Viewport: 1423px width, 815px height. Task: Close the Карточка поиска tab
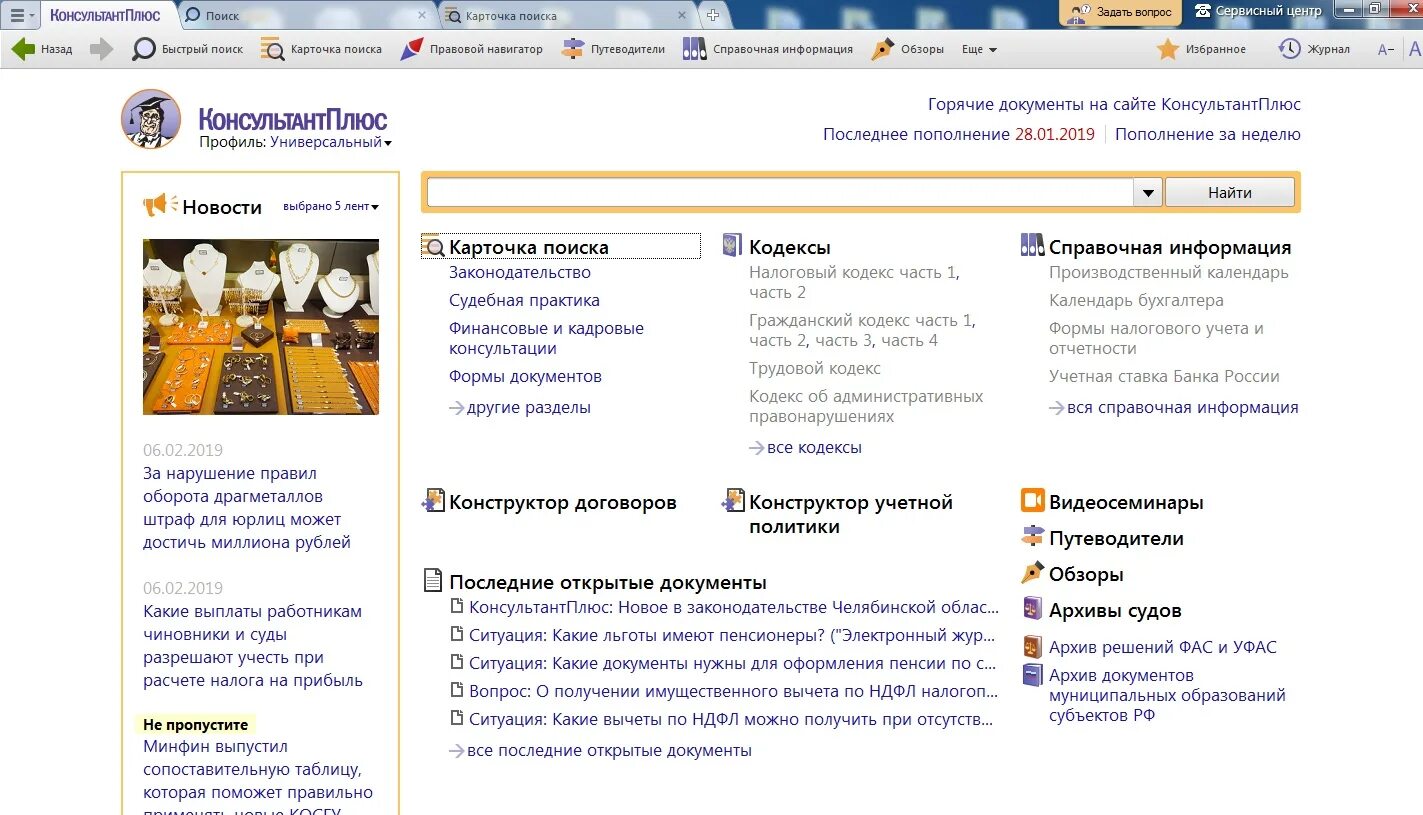pyautogui.click(x=682, y=16)
